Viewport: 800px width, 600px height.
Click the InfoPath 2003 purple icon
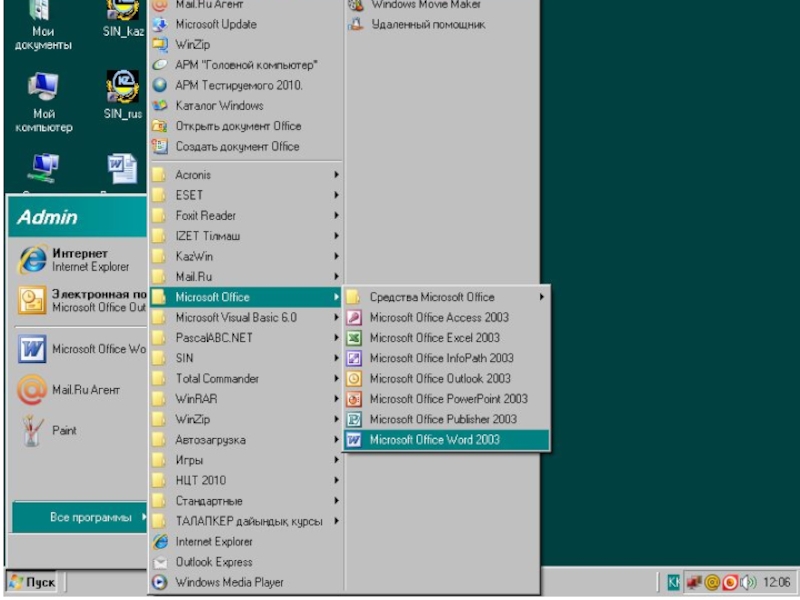[354, 358]
